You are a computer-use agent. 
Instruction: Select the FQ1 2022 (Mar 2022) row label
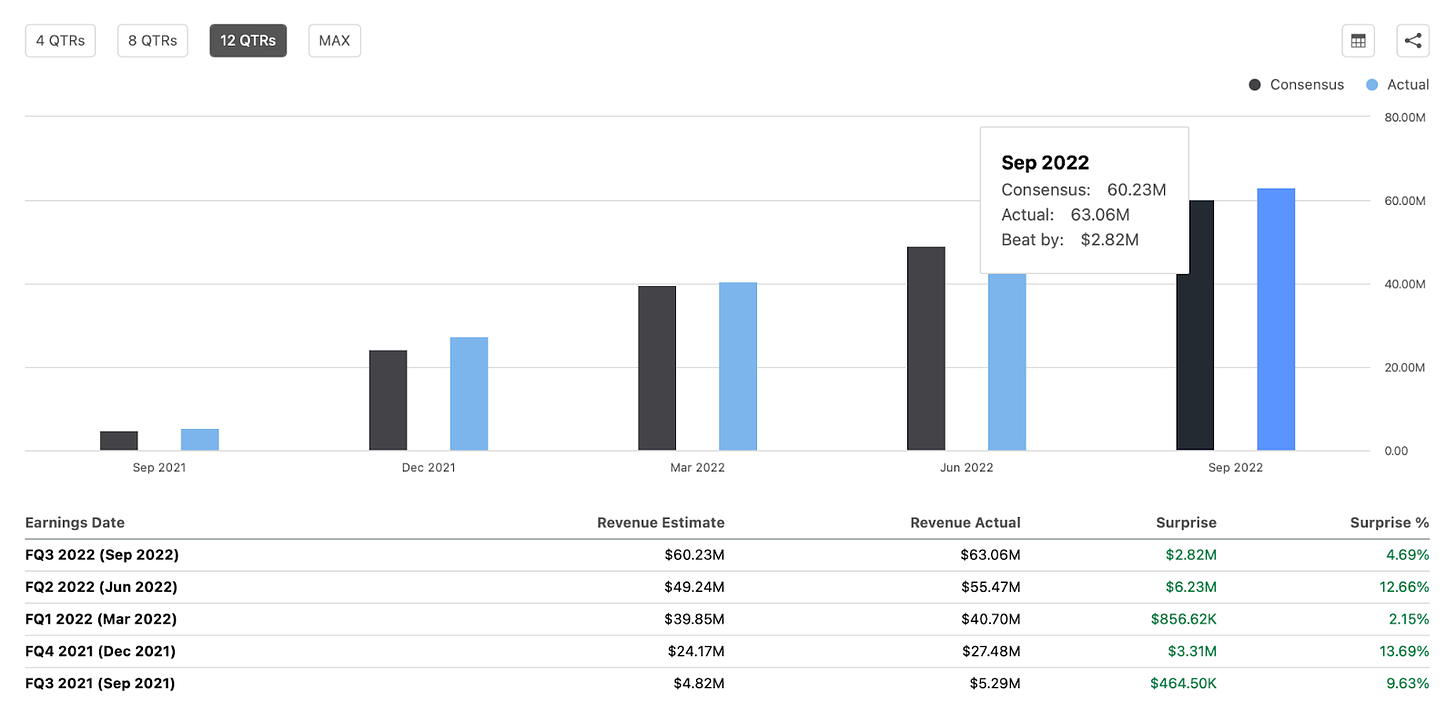[x=101, y=619]
